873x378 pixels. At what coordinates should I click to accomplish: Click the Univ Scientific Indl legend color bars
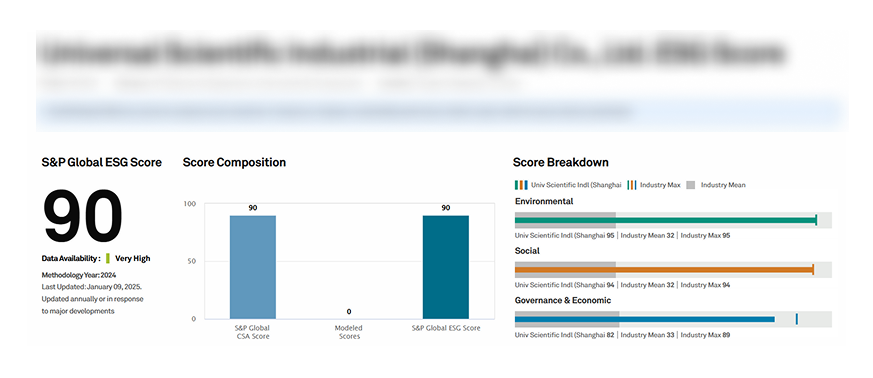[x=521, y=185]
